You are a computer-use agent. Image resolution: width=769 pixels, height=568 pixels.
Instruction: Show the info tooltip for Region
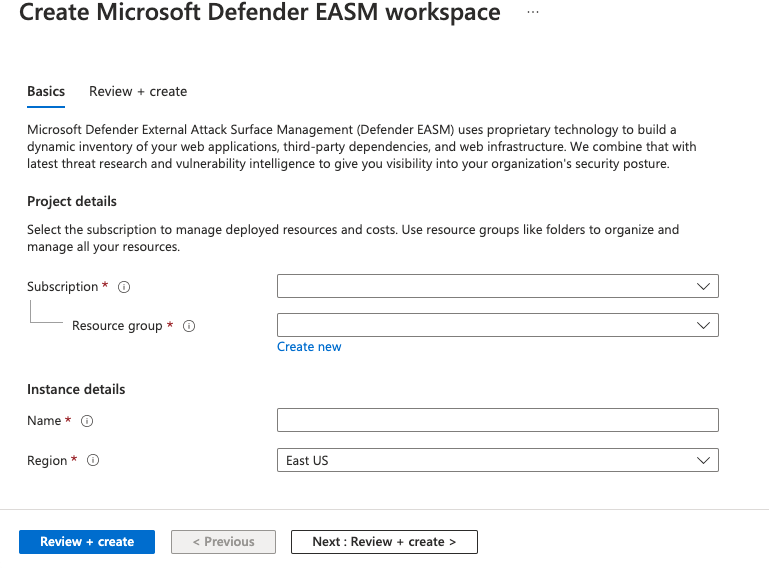tap(93, 461)
